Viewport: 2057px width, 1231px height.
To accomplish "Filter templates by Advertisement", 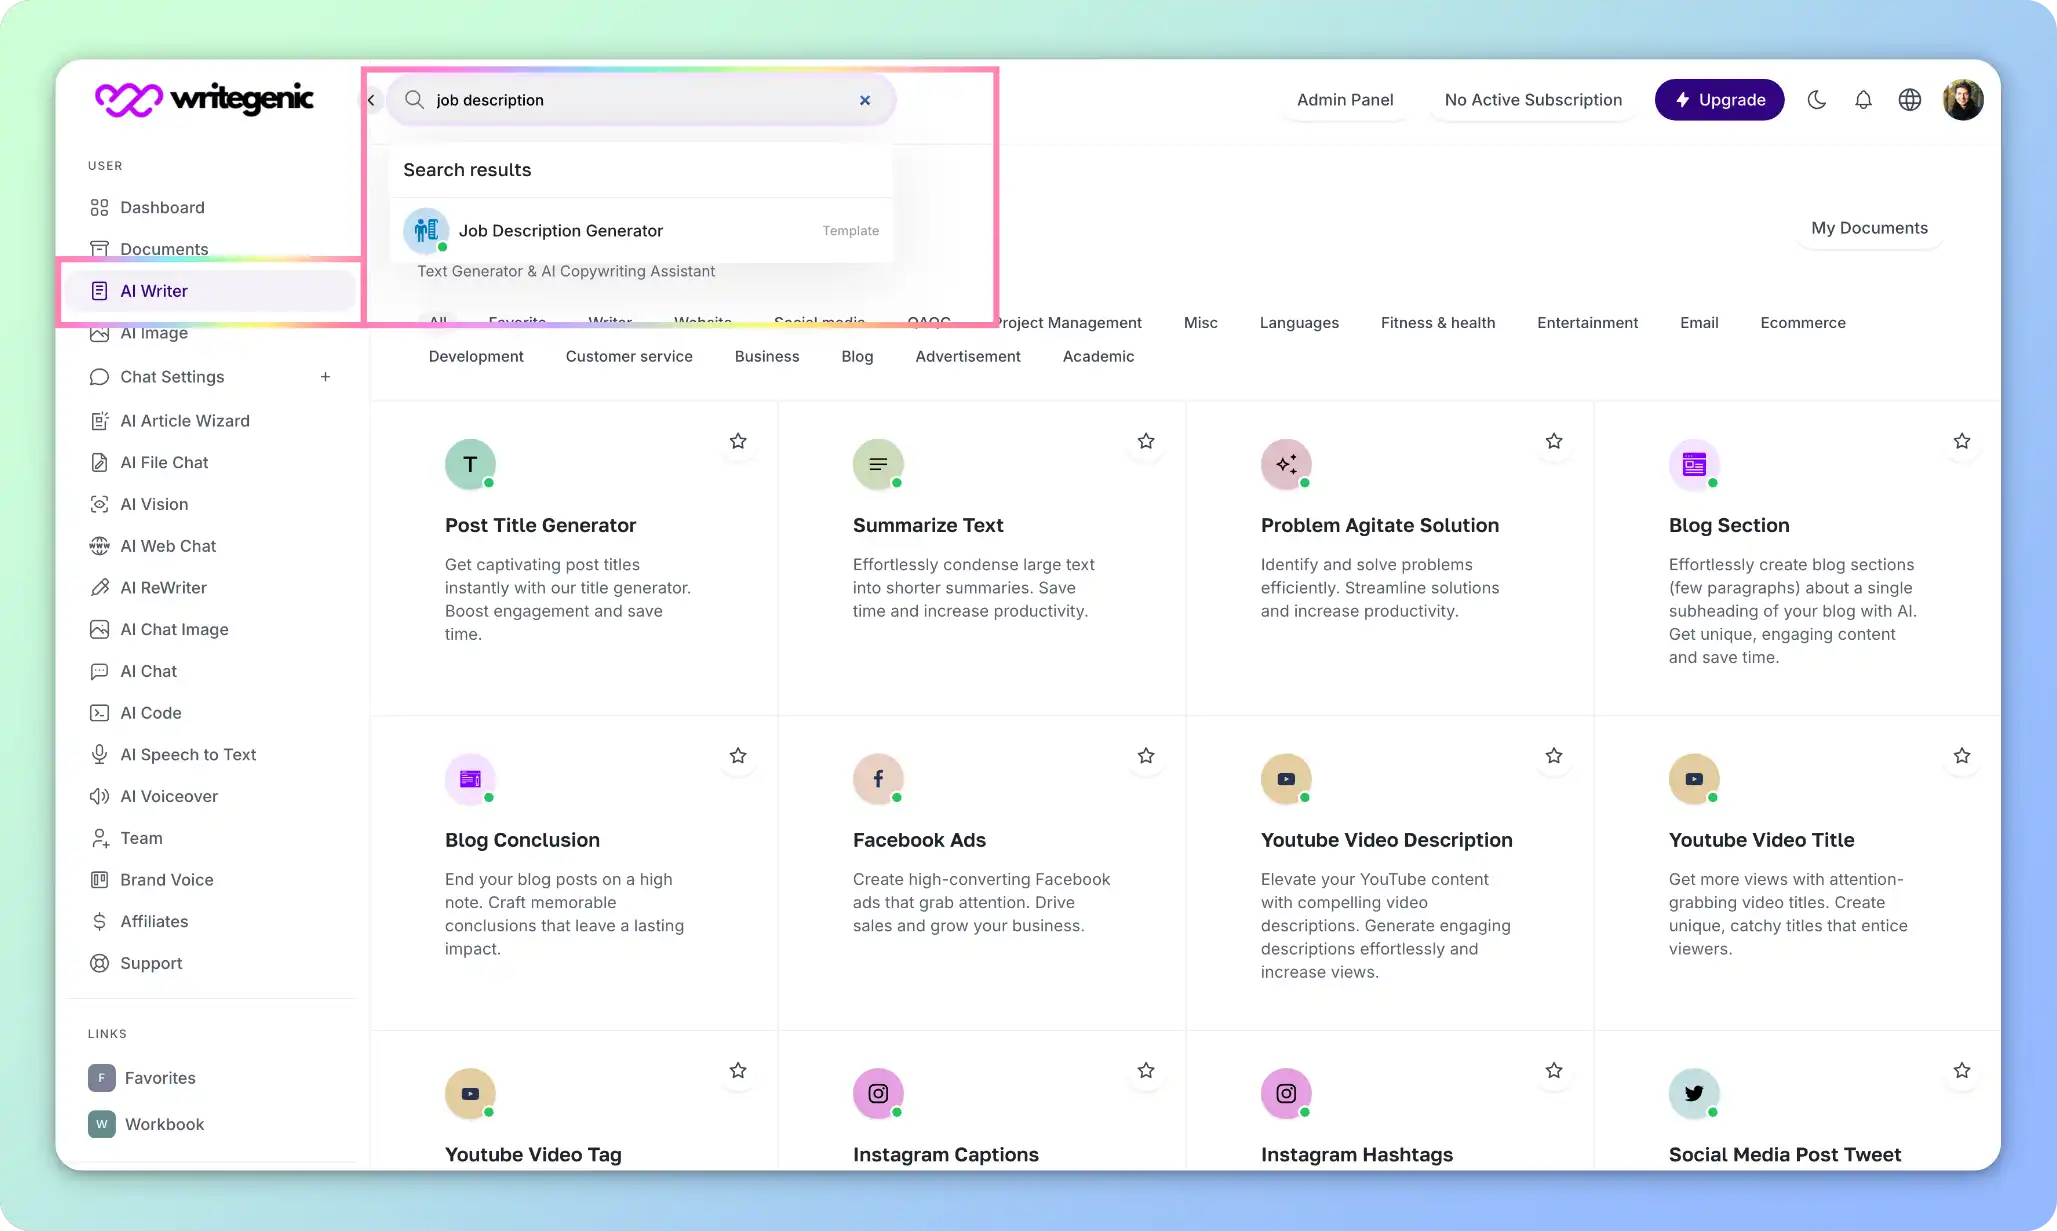I will [968, 357].
